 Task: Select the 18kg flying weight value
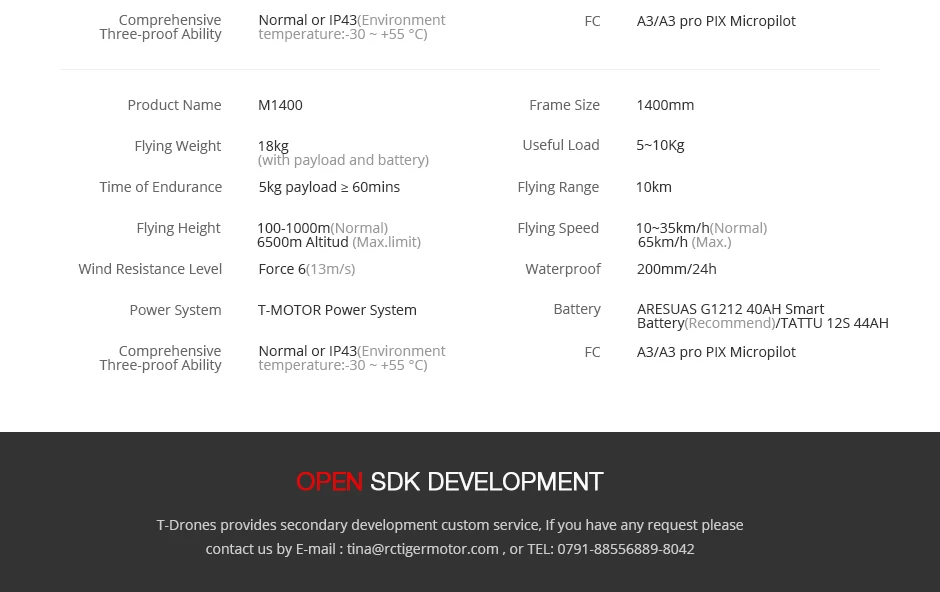(x=273, y=146)
